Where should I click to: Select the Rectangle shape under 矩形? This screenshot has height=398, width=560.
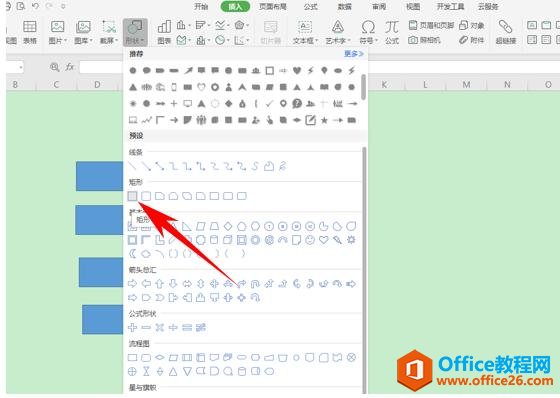click(x=132, y=196)
